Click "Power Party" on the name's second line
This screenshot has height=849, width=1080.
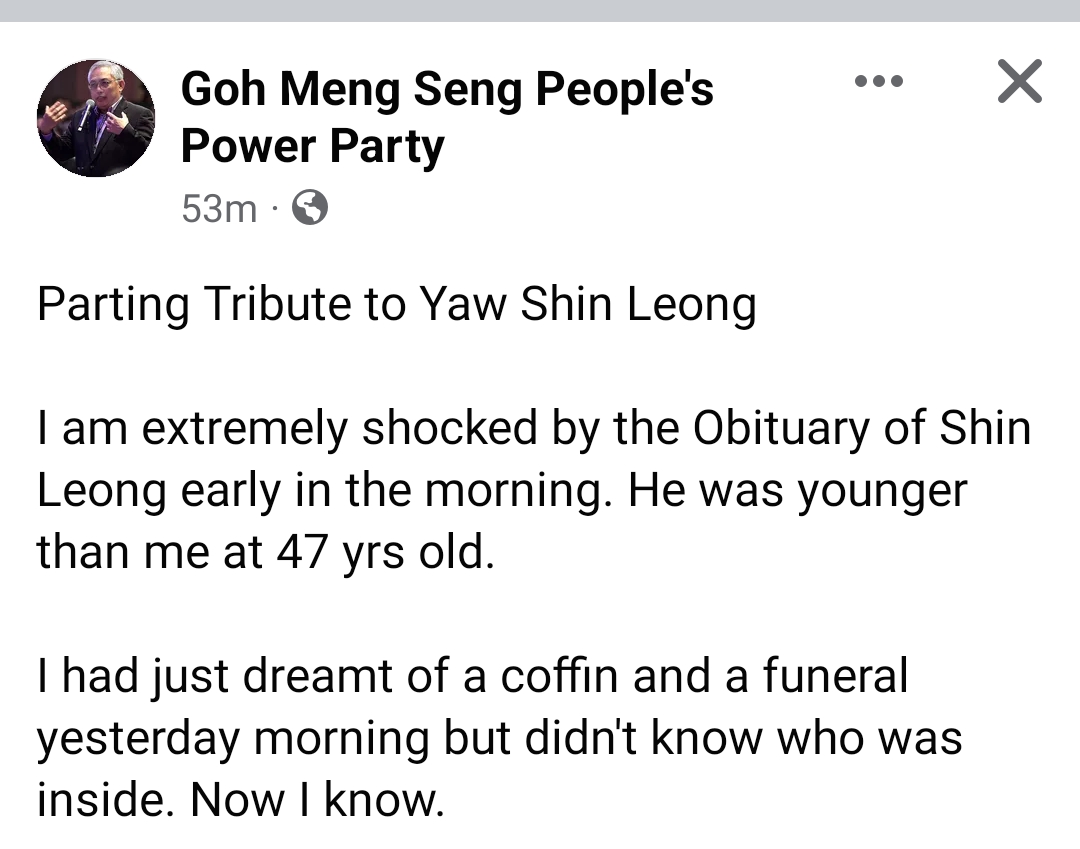point(312,148)
